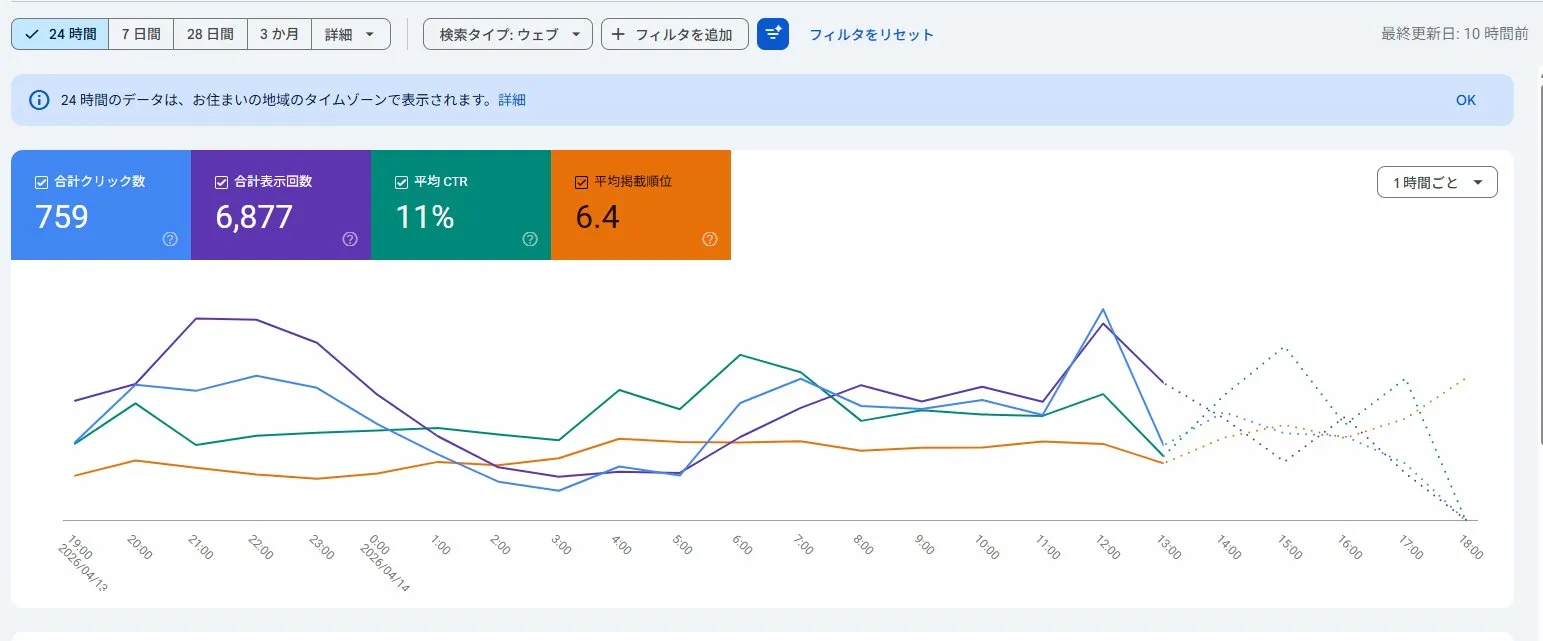This screenshot has width=1543, height=641.
Task: Click the info icon in the banner
Action: coord(39,100)
